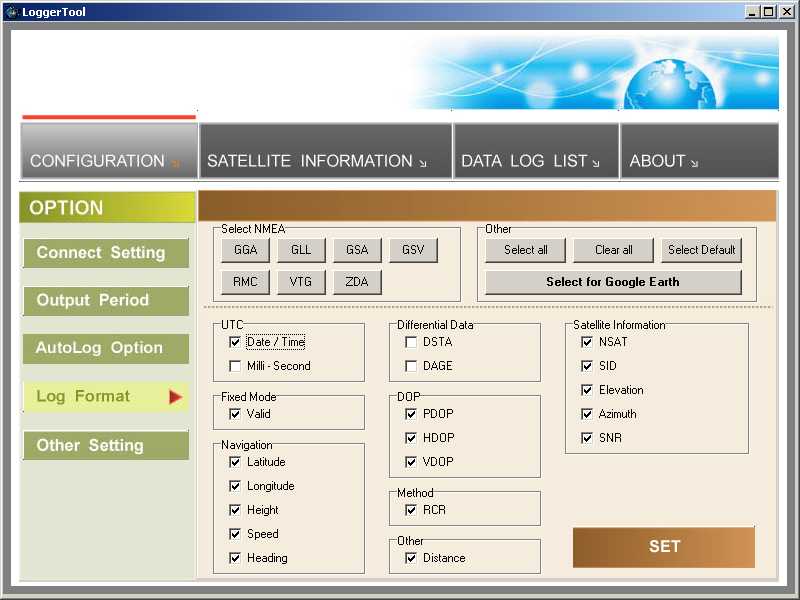This screenshot has width=800, height=600.
Task: Disable the SNR satellite checkbox
Action: [x=587, y=438]
